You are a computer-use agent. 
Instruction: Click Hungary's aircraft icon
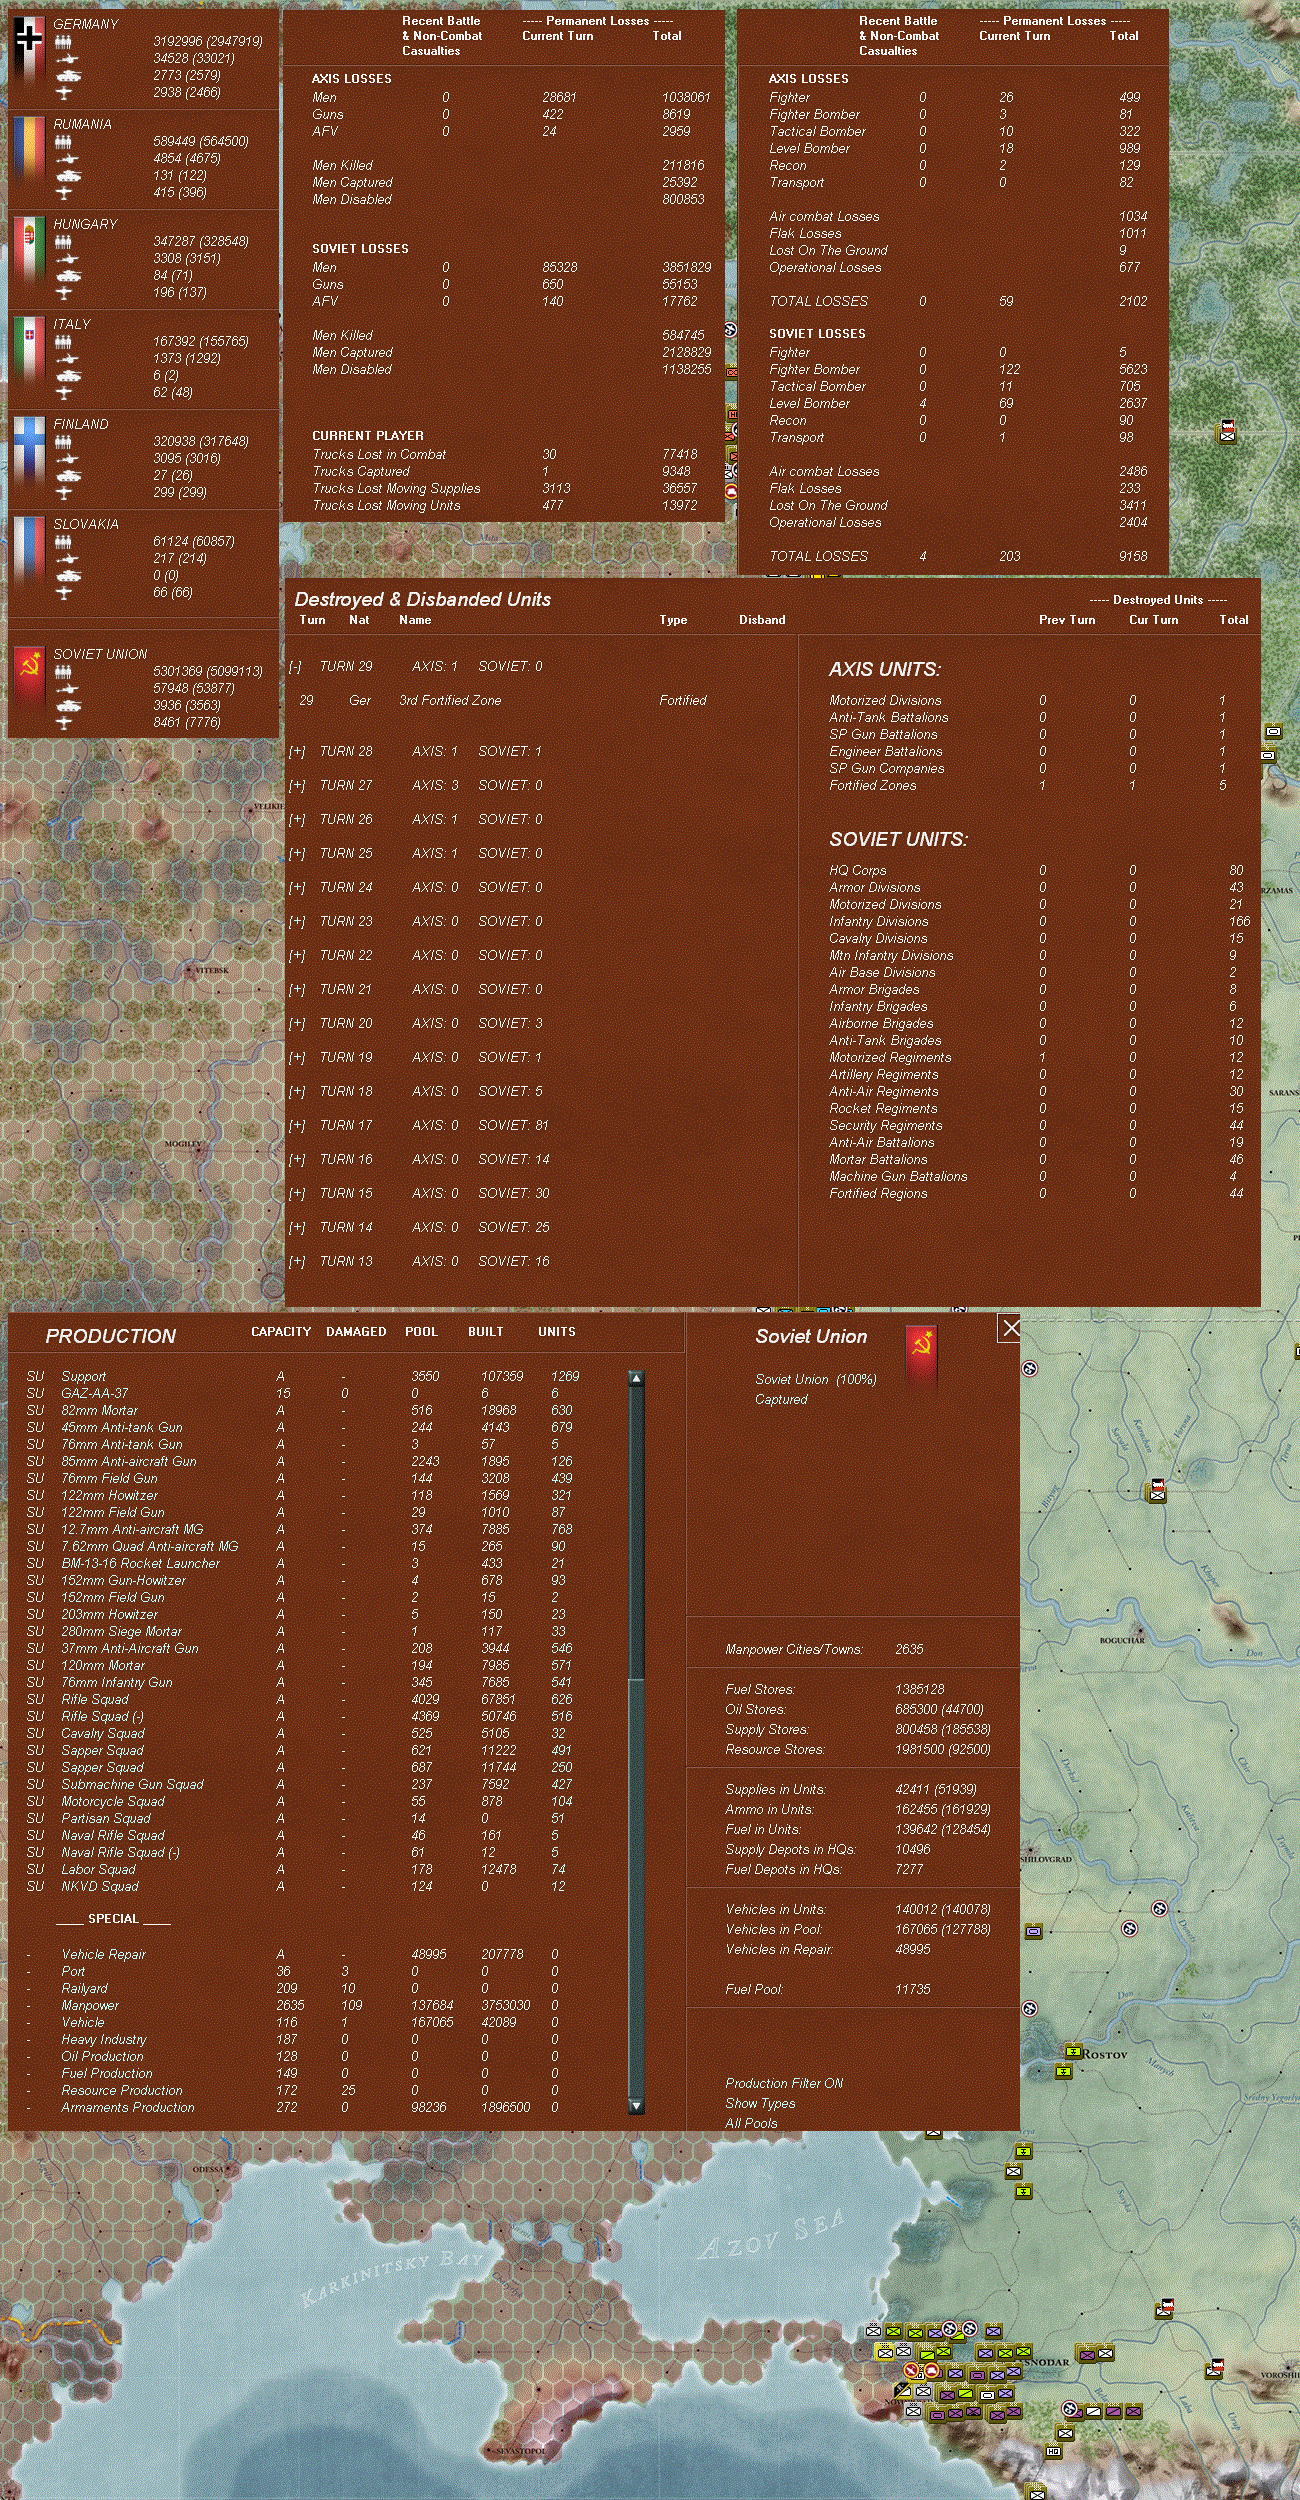click(x=64, y=293)
